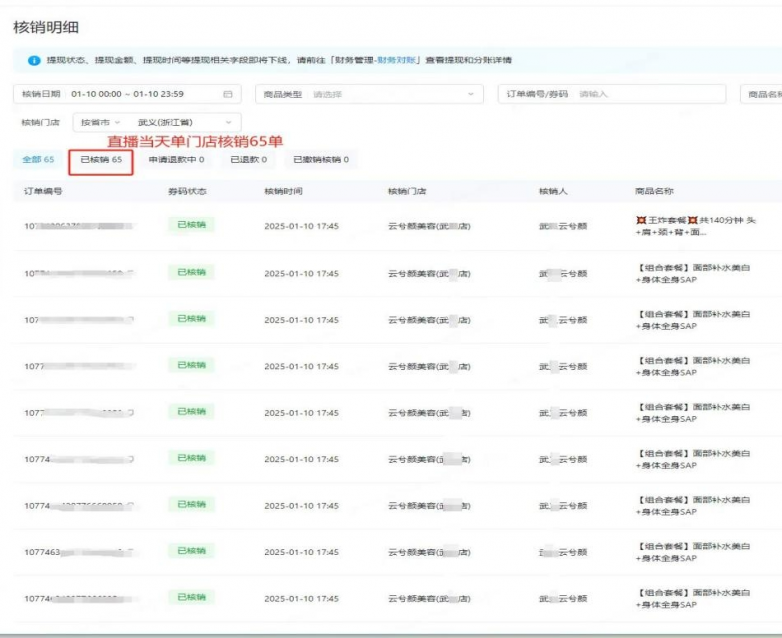This screenshot has height=638, width=782.
Task: Click the 订单编号 column header
Action: (x=44, y=190)
